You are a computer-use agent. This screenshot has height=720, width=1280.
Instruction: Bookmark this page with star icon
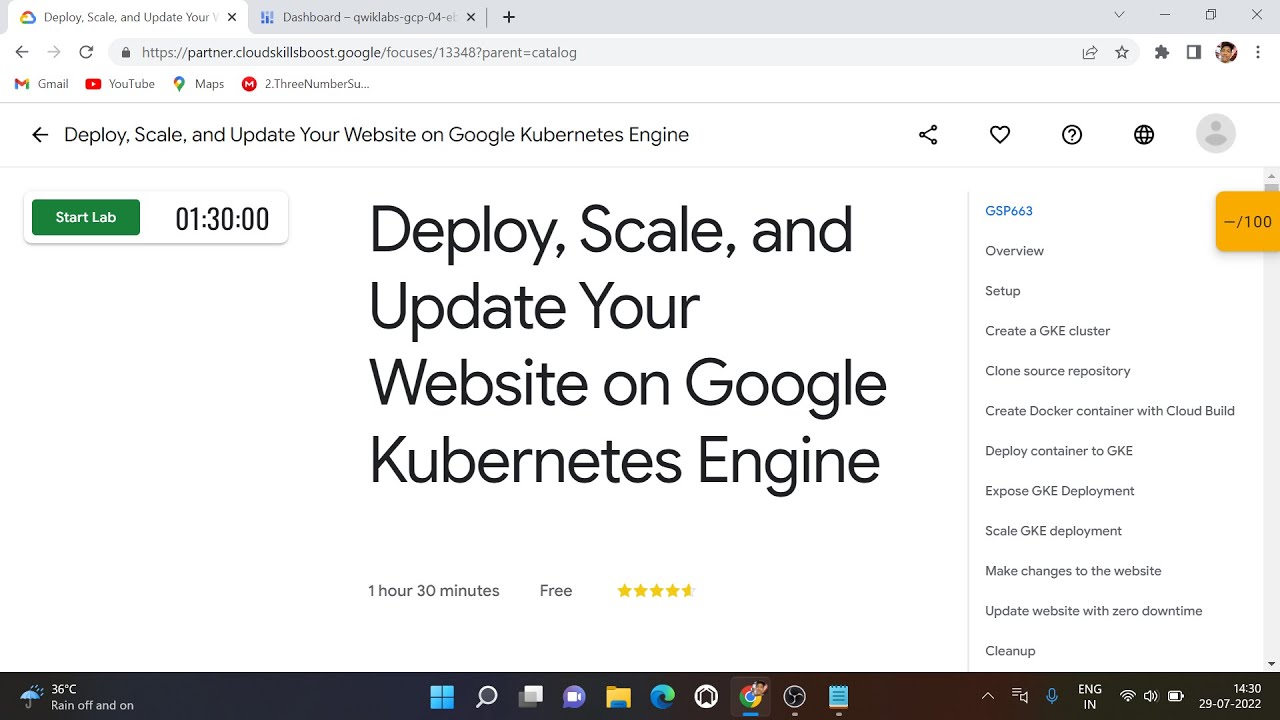click(1122, 52)
